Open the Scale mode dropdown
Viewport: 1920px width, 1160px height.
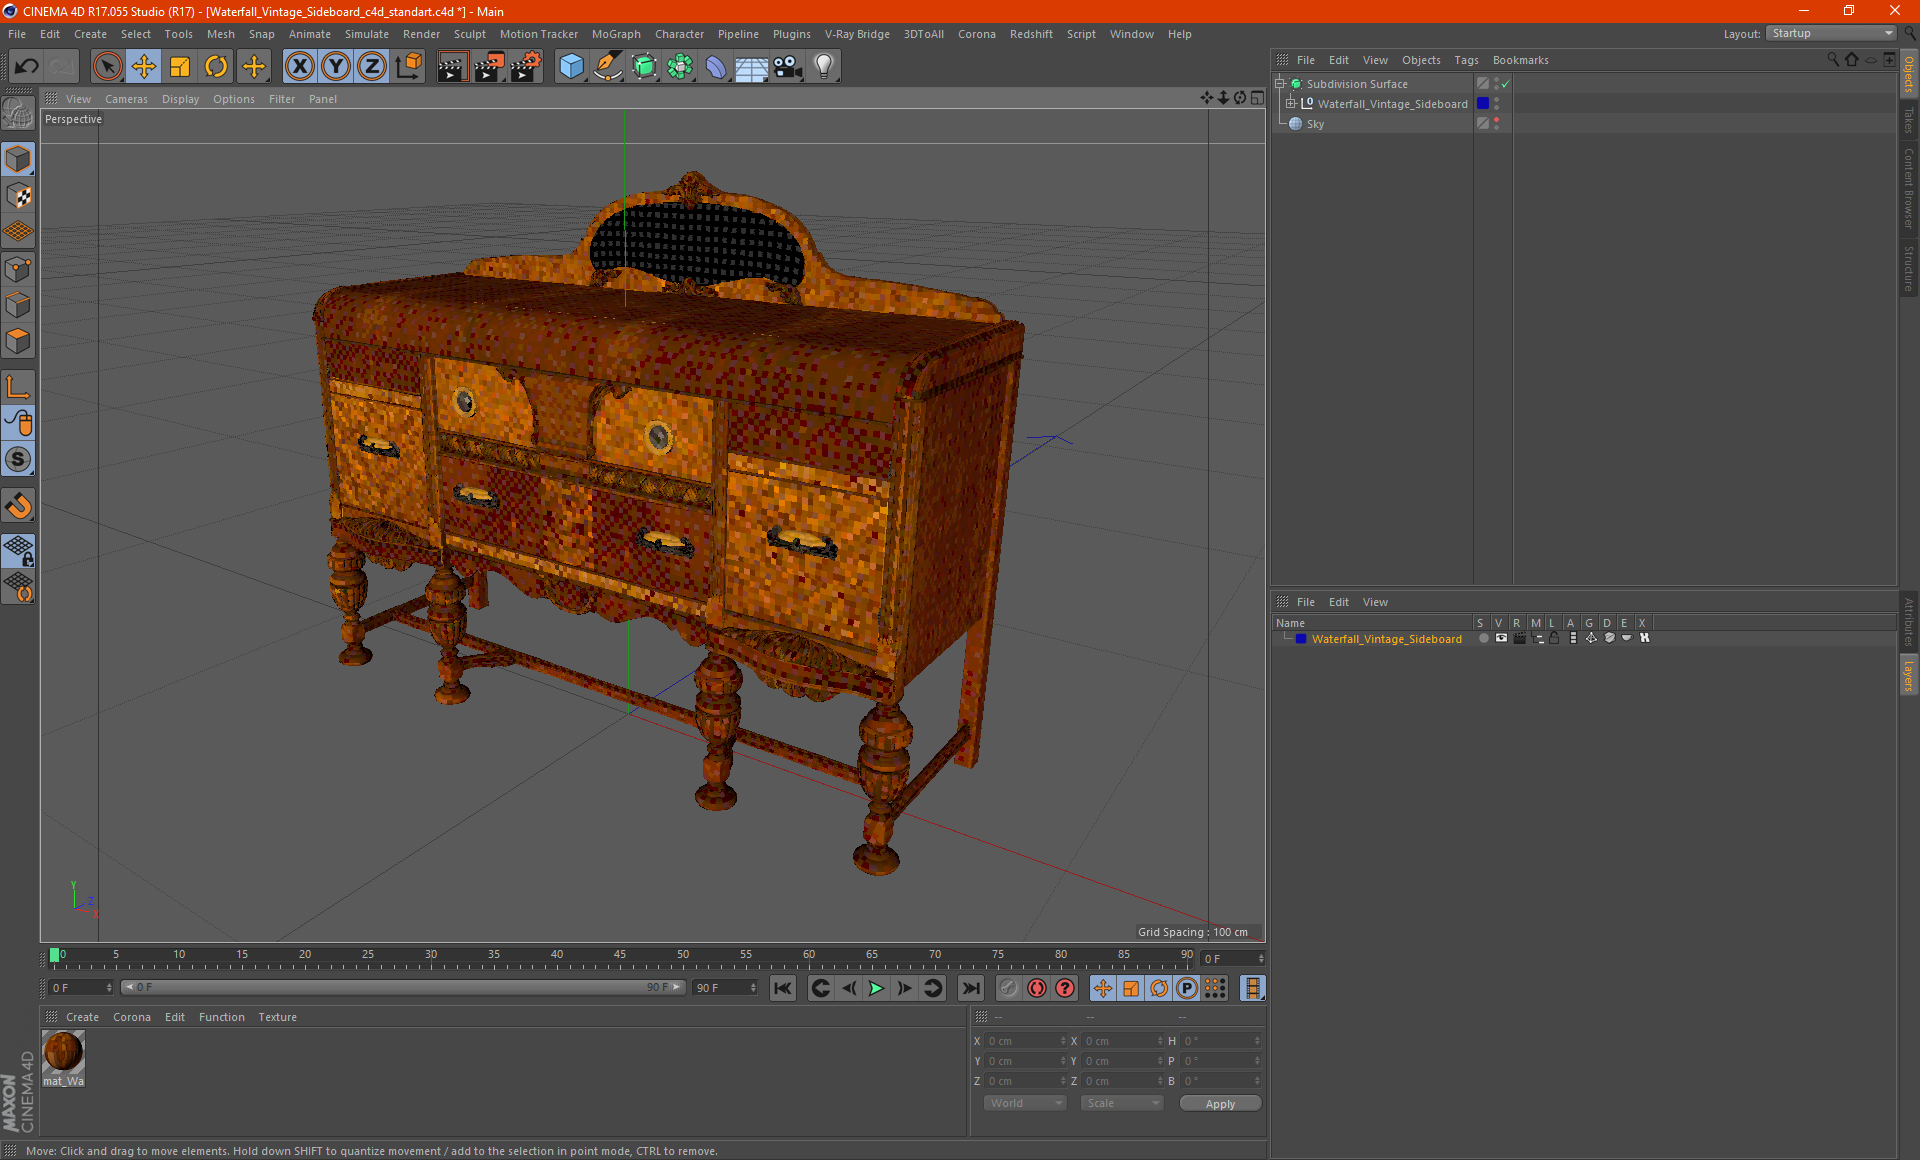point(1122,1103)
